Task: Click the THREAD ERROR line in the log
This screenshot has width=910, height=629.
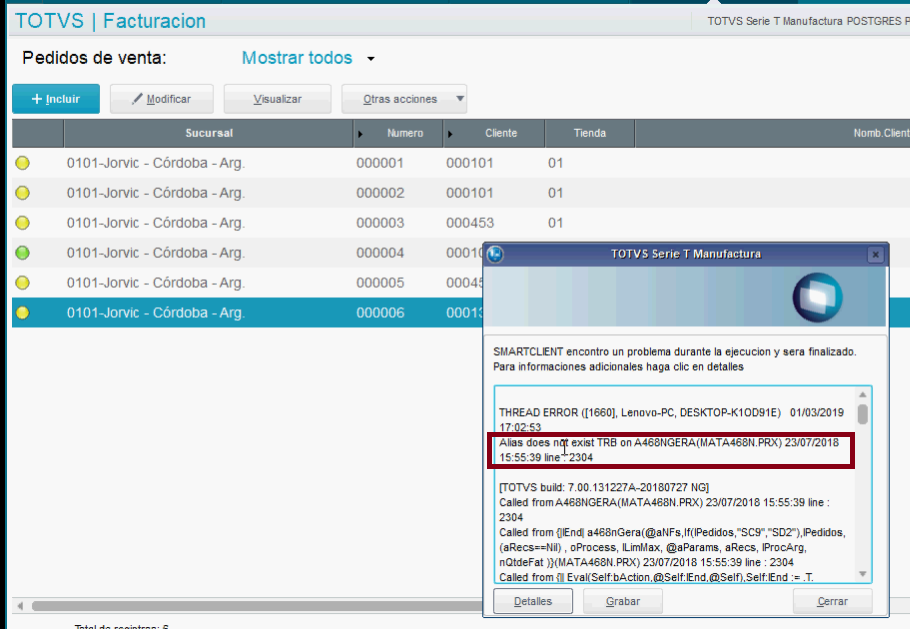Action: coord(671,420)
